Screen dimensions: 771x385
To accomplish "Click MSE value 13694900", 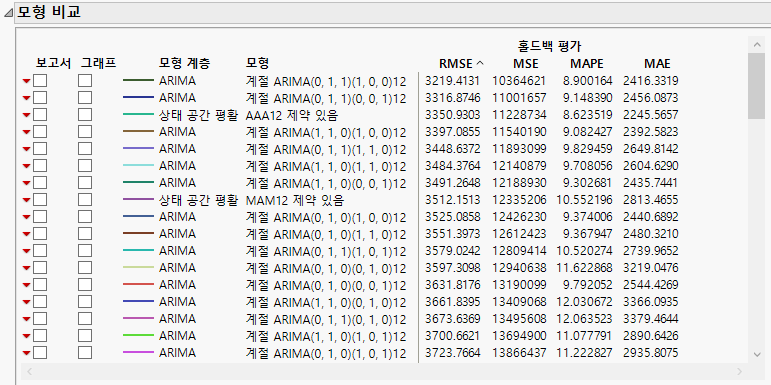I will [x=519, y=336].
